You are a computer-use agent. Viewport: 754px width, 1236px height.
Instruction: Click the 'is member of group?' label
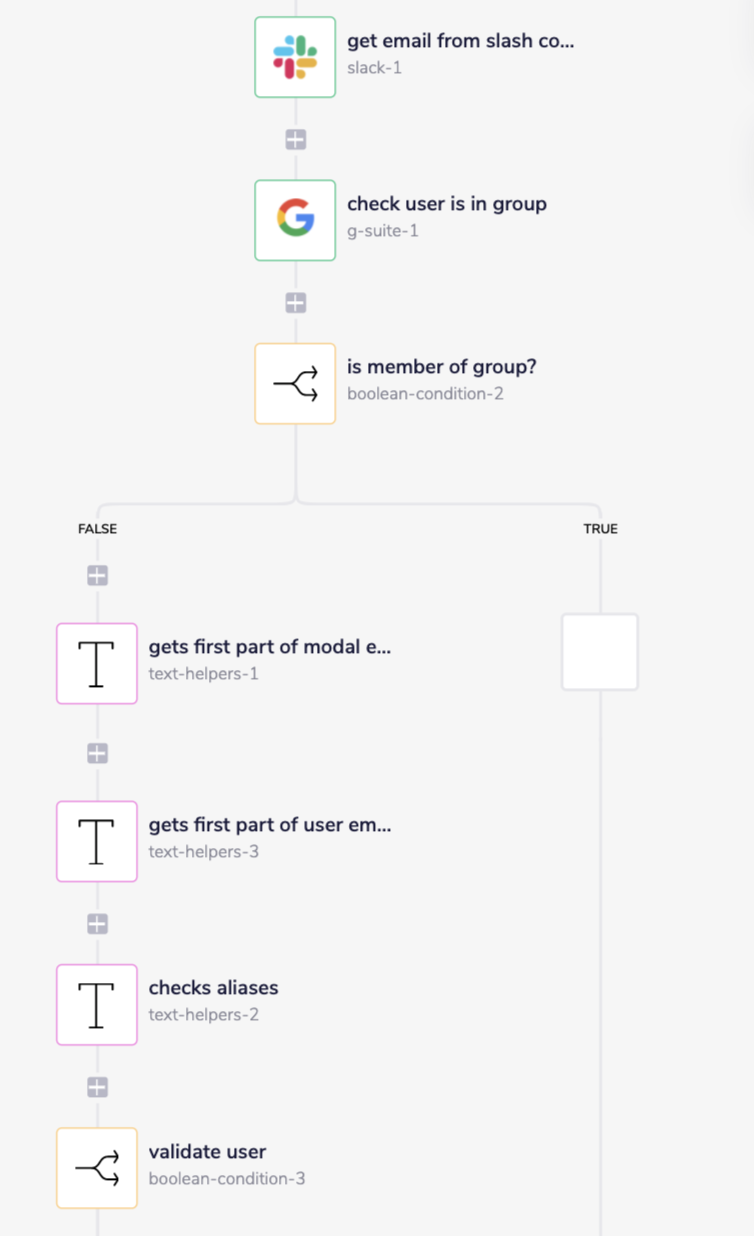coord(441,367)
